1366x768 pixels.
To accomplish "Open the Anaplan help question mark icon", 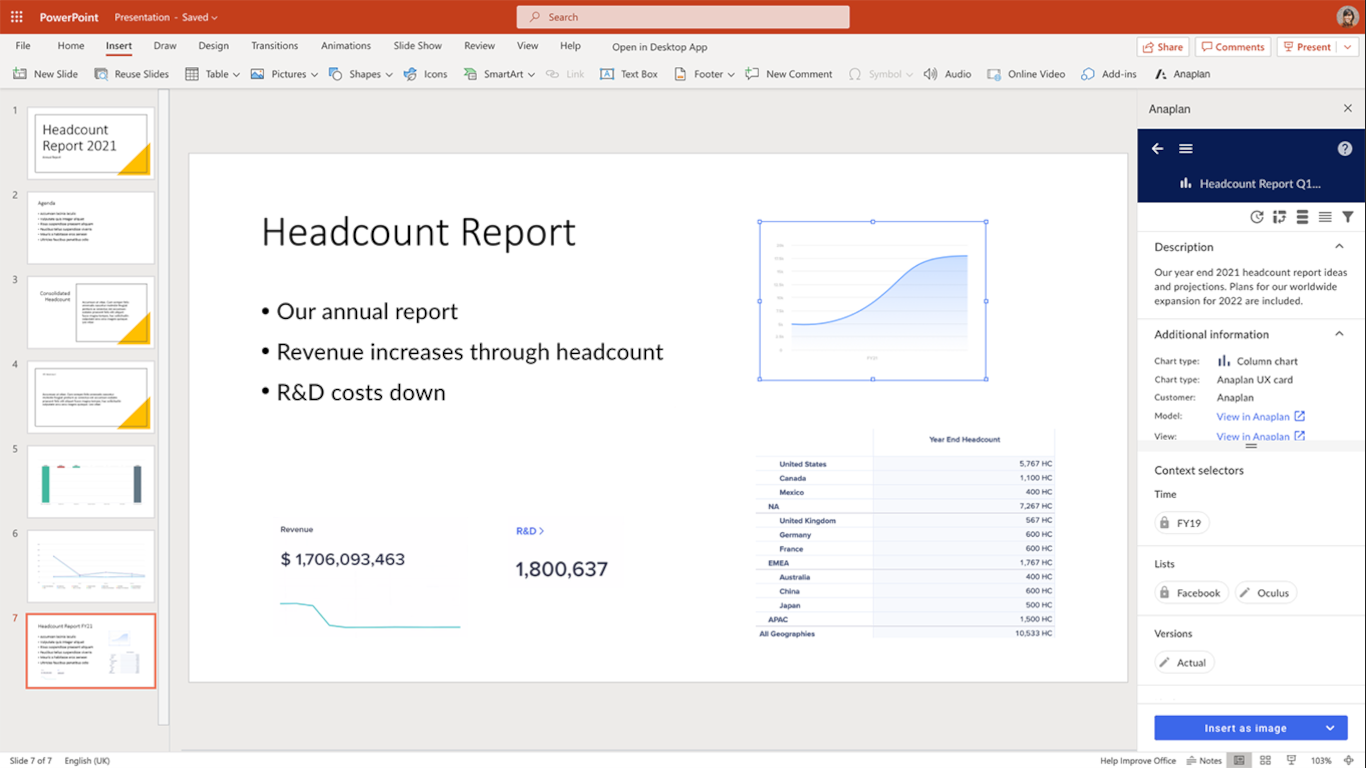I will [1345, 149].
